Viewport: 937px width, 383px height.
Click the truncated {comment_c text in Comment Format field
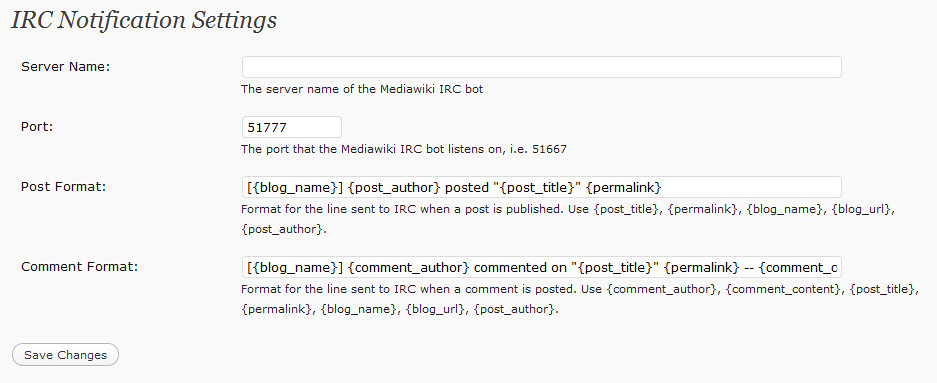click(798, 267)
